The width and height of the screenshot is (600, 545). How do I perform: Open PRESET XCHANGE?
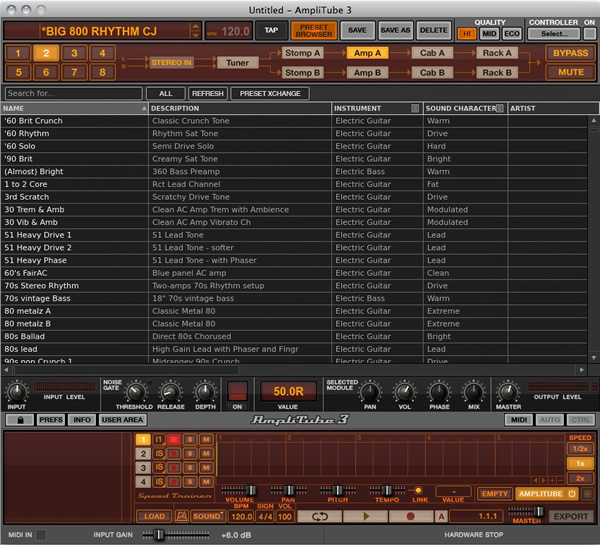coord(270,93)
